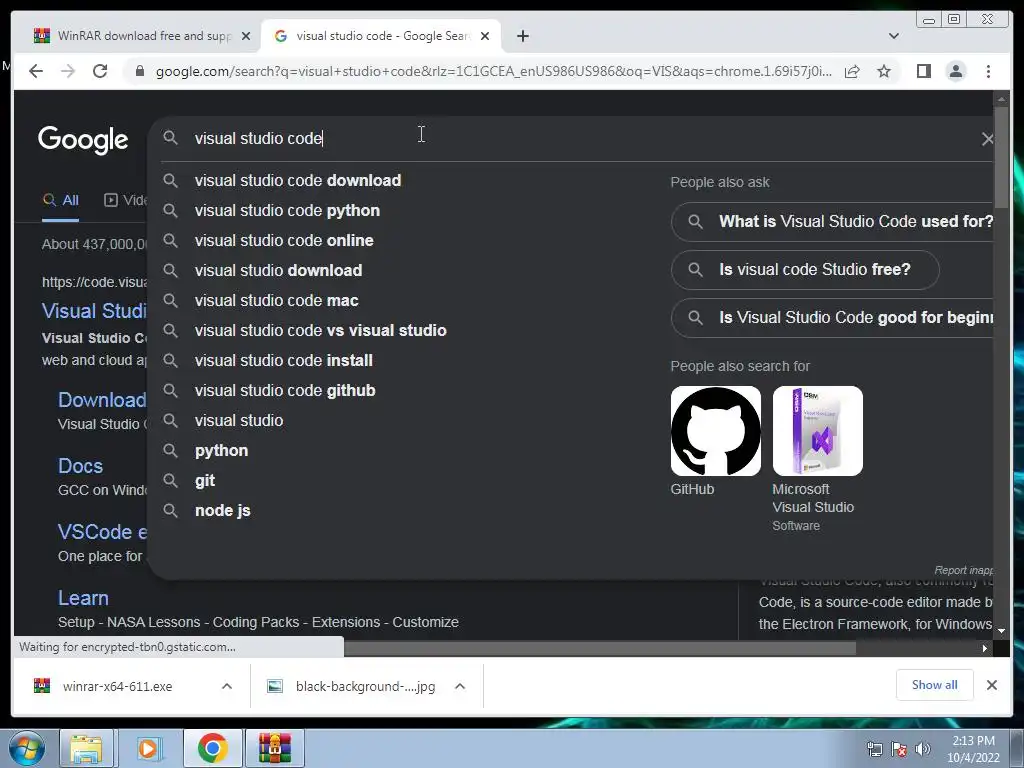The image size is (1024, 768).
Task: Open black-background jpg download item
Action: tap(353, 686)
